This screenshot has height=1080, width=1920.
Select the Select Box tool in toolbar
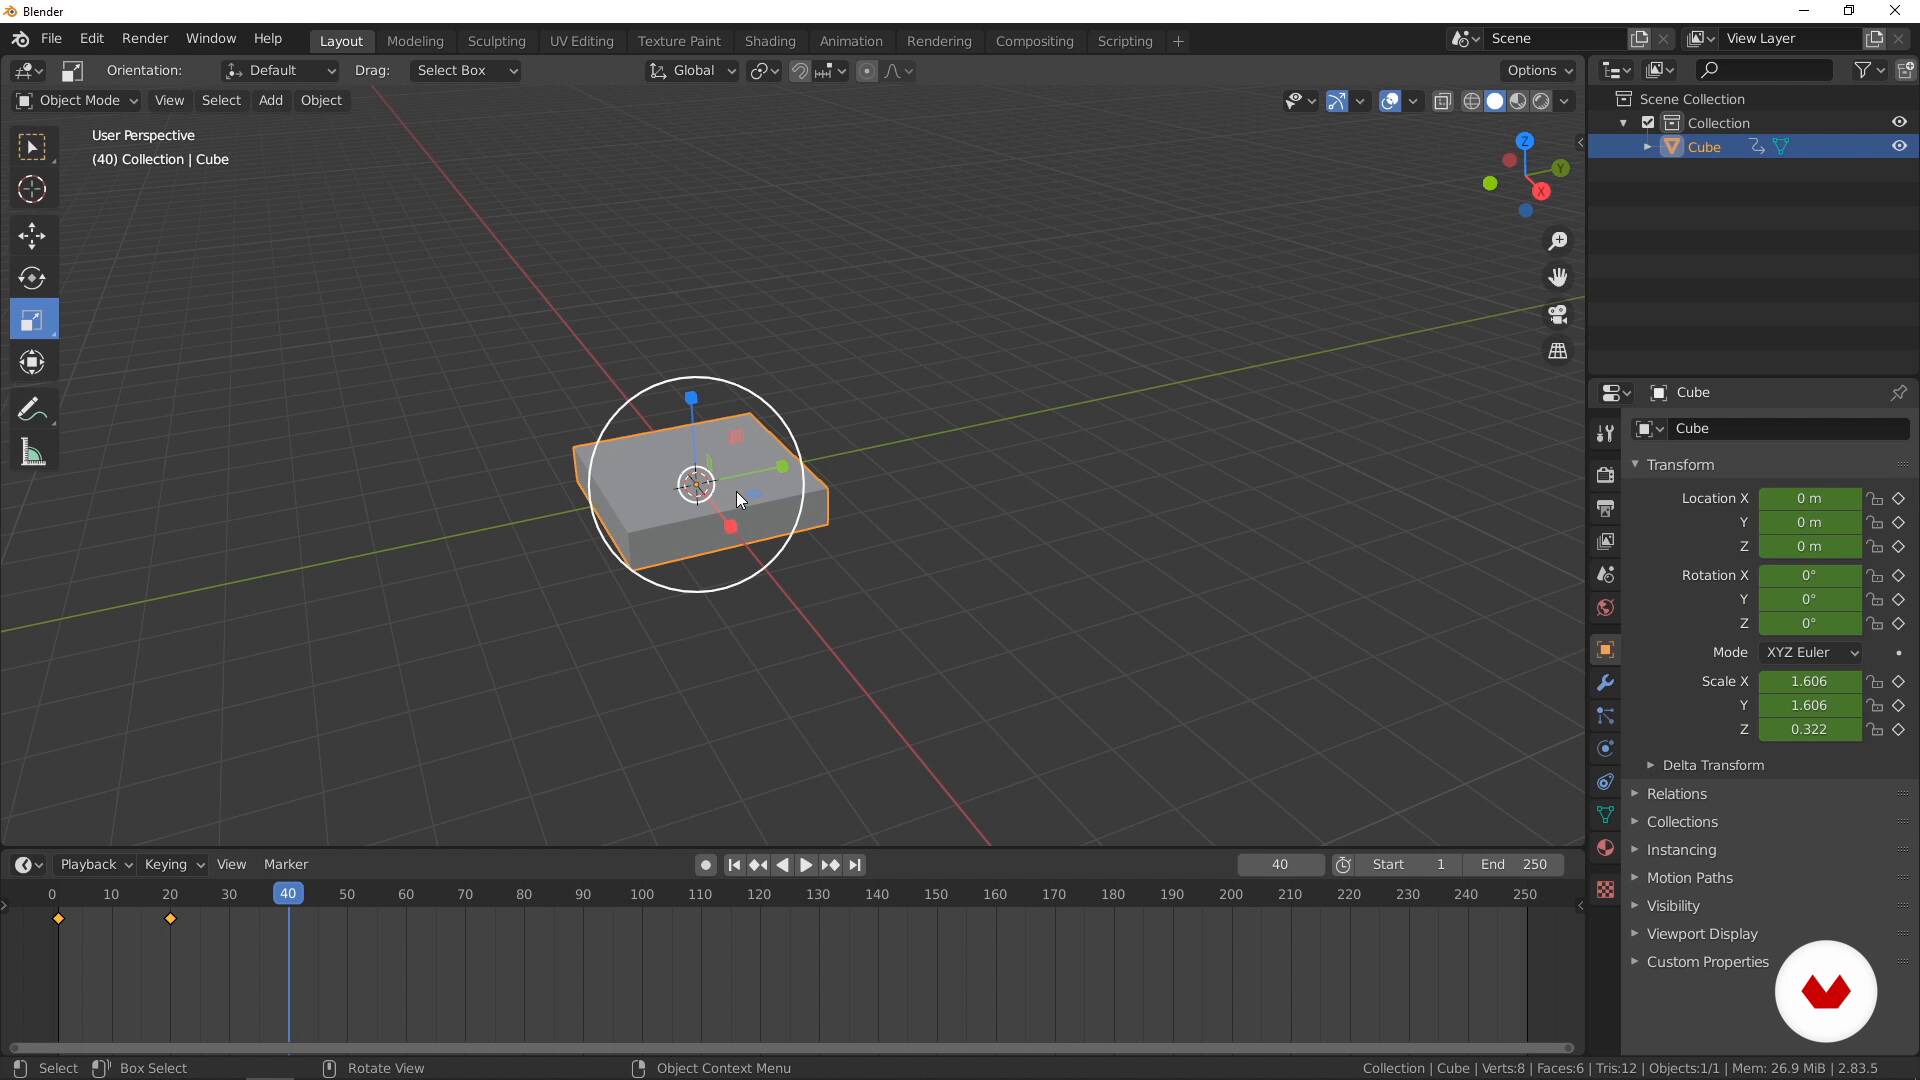32,147
